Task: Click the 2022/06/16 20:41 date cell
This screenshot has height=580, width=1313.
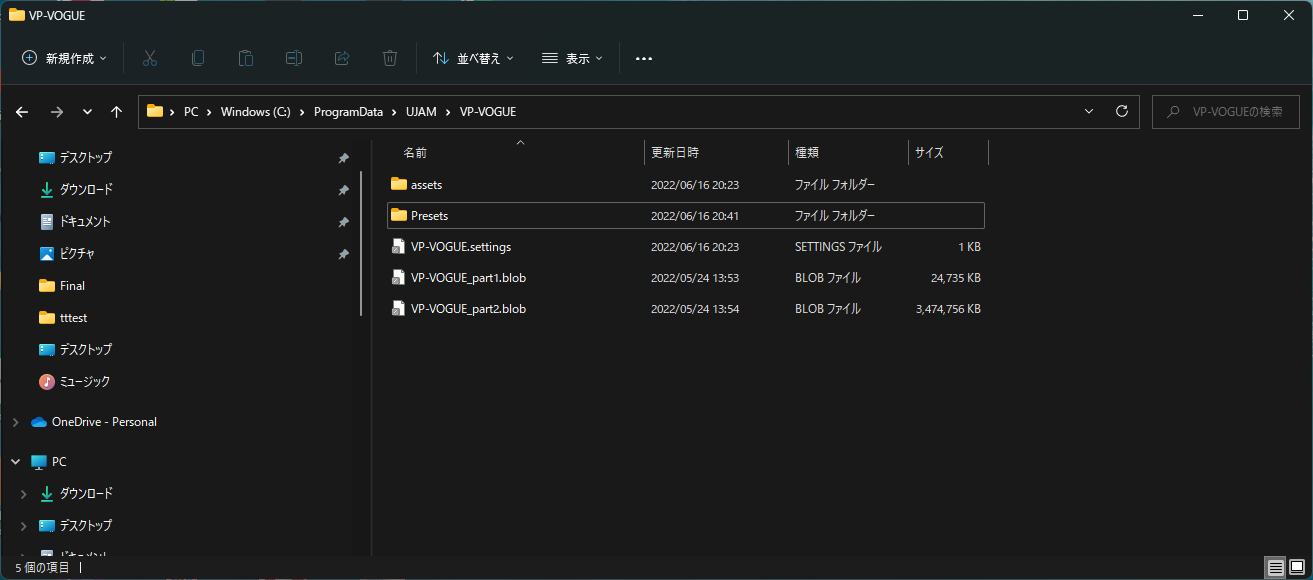Action: [x=694, y=216]
